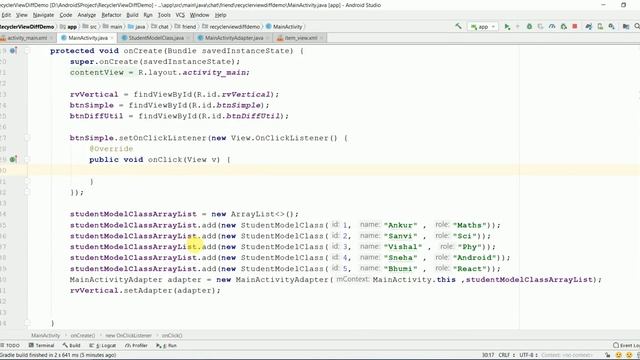
Task: Click the Search Everywhere magnifier icon
Action: coord(637,27)
